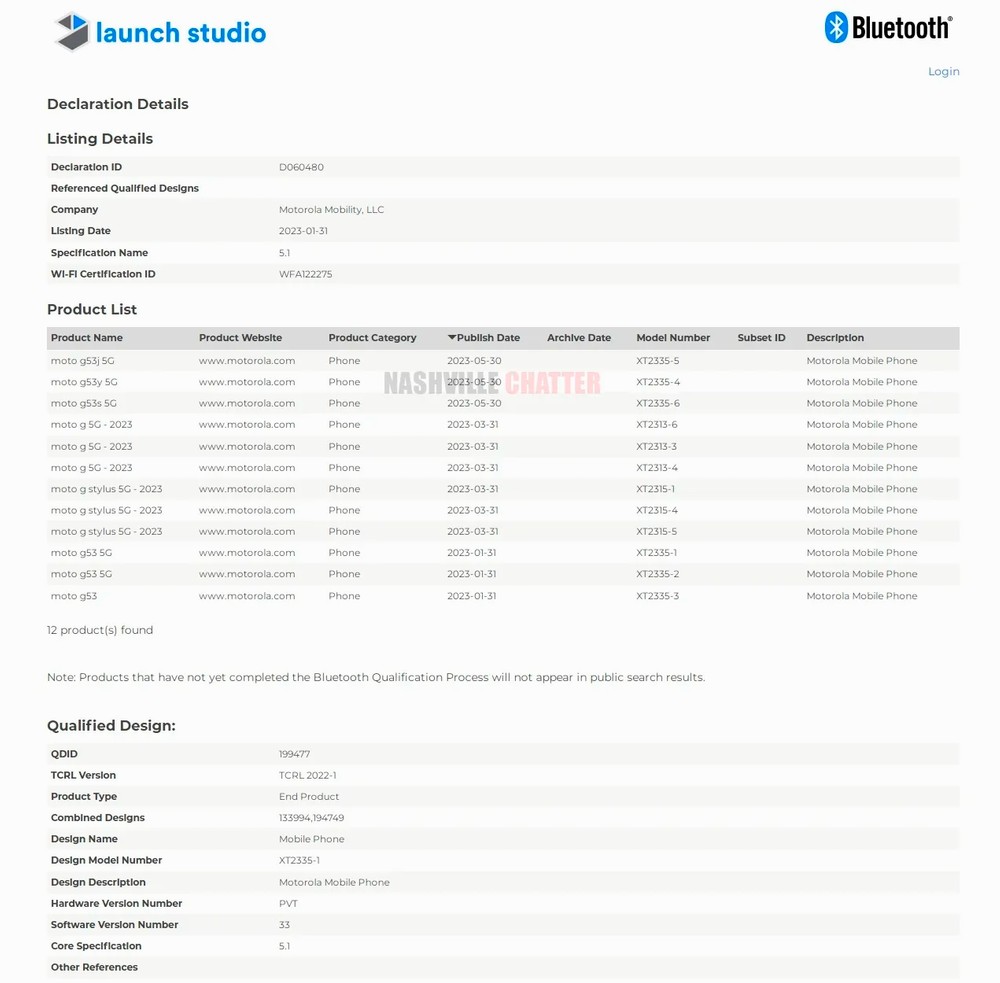
Task: Sort table by Product Name header
Action: [x=87, y=338]
